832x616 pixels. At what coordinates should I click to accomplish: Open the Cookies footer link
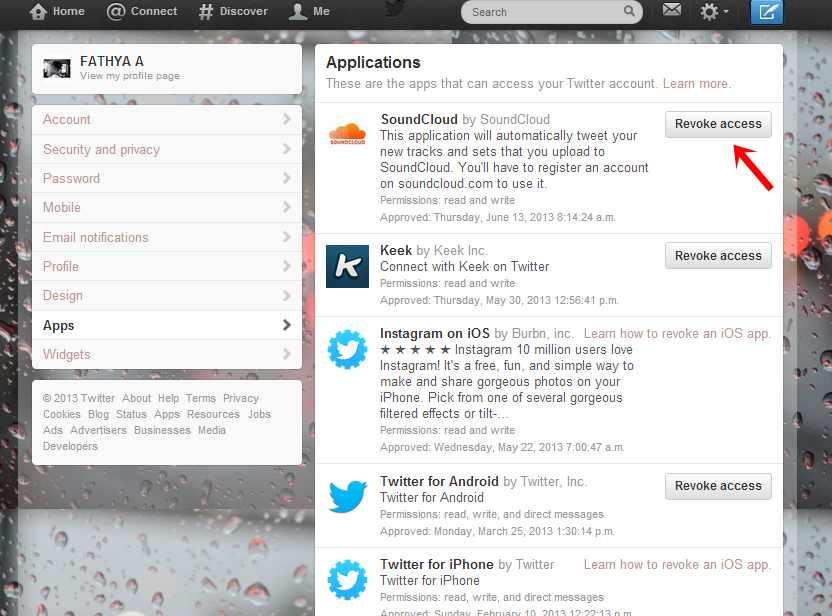62,414
